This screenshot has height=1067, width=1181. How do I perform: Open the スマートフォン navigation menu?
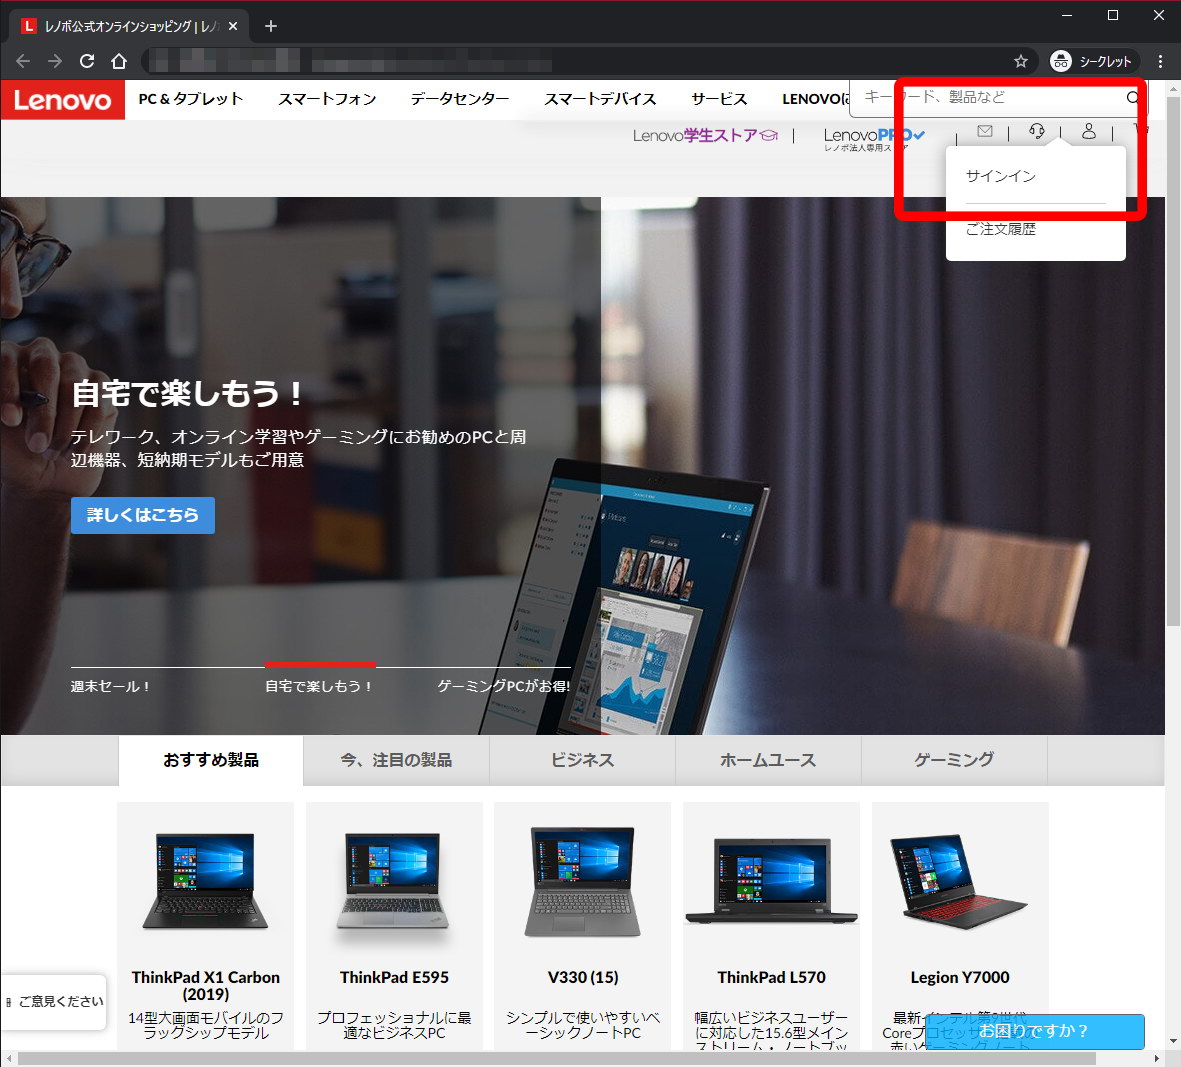[327, 99]
